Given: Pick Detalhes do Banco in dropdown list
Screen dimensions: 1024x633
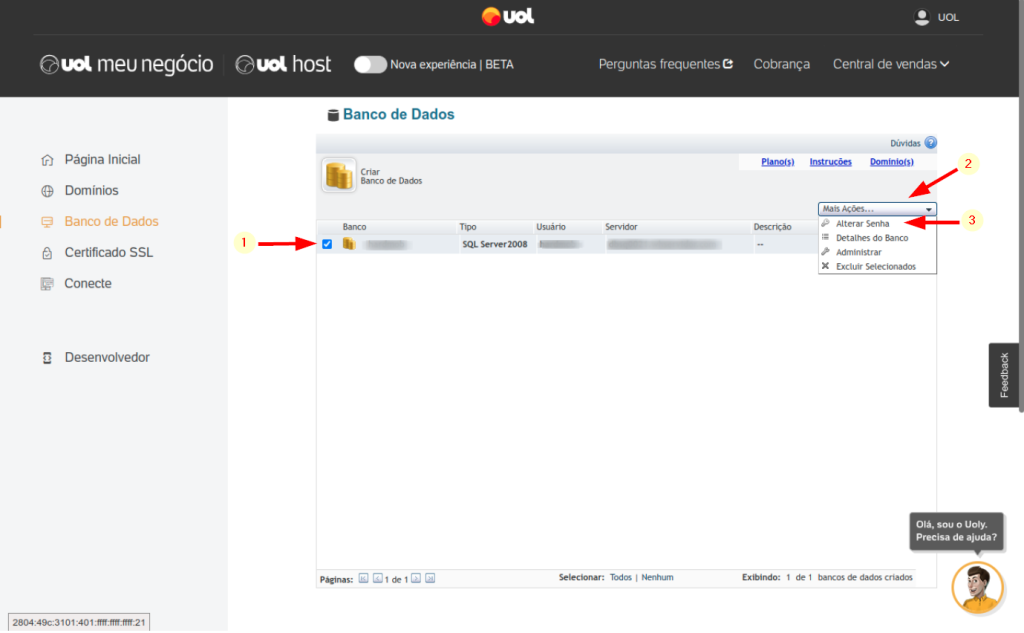Looking at the screenshot, I should (x=871, y=238).
